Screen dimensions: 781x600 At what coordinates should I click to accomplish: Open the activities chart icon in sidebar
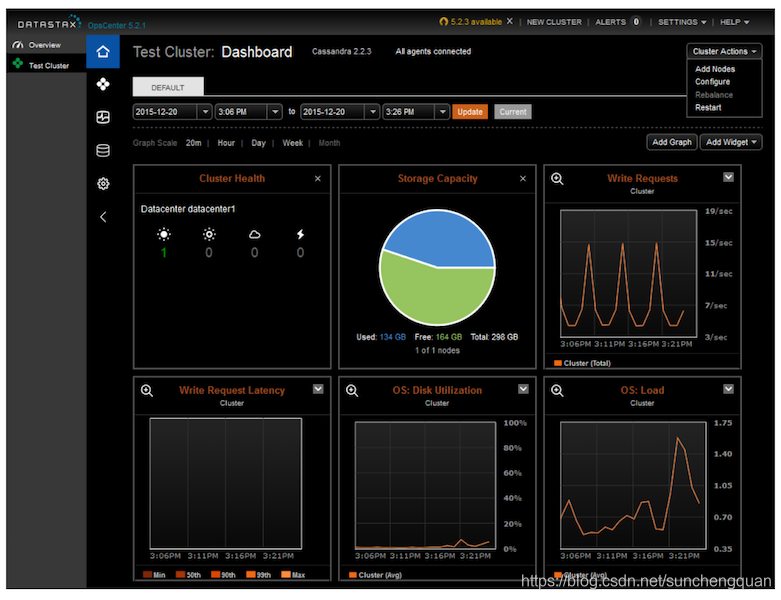(103, 117)
